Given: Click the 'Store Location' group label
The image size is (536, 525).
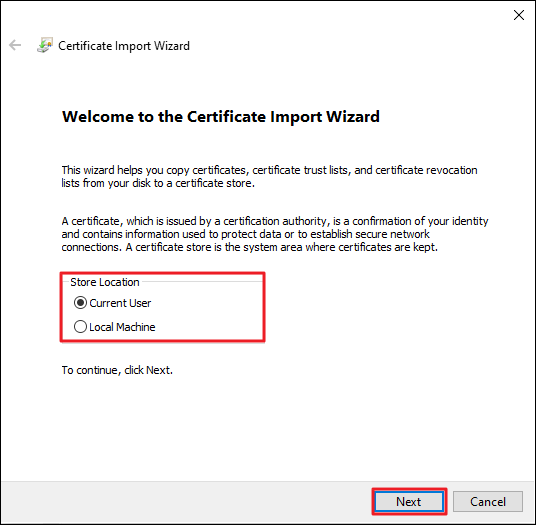Looking at the screenshot, I should tap(105, 282).
